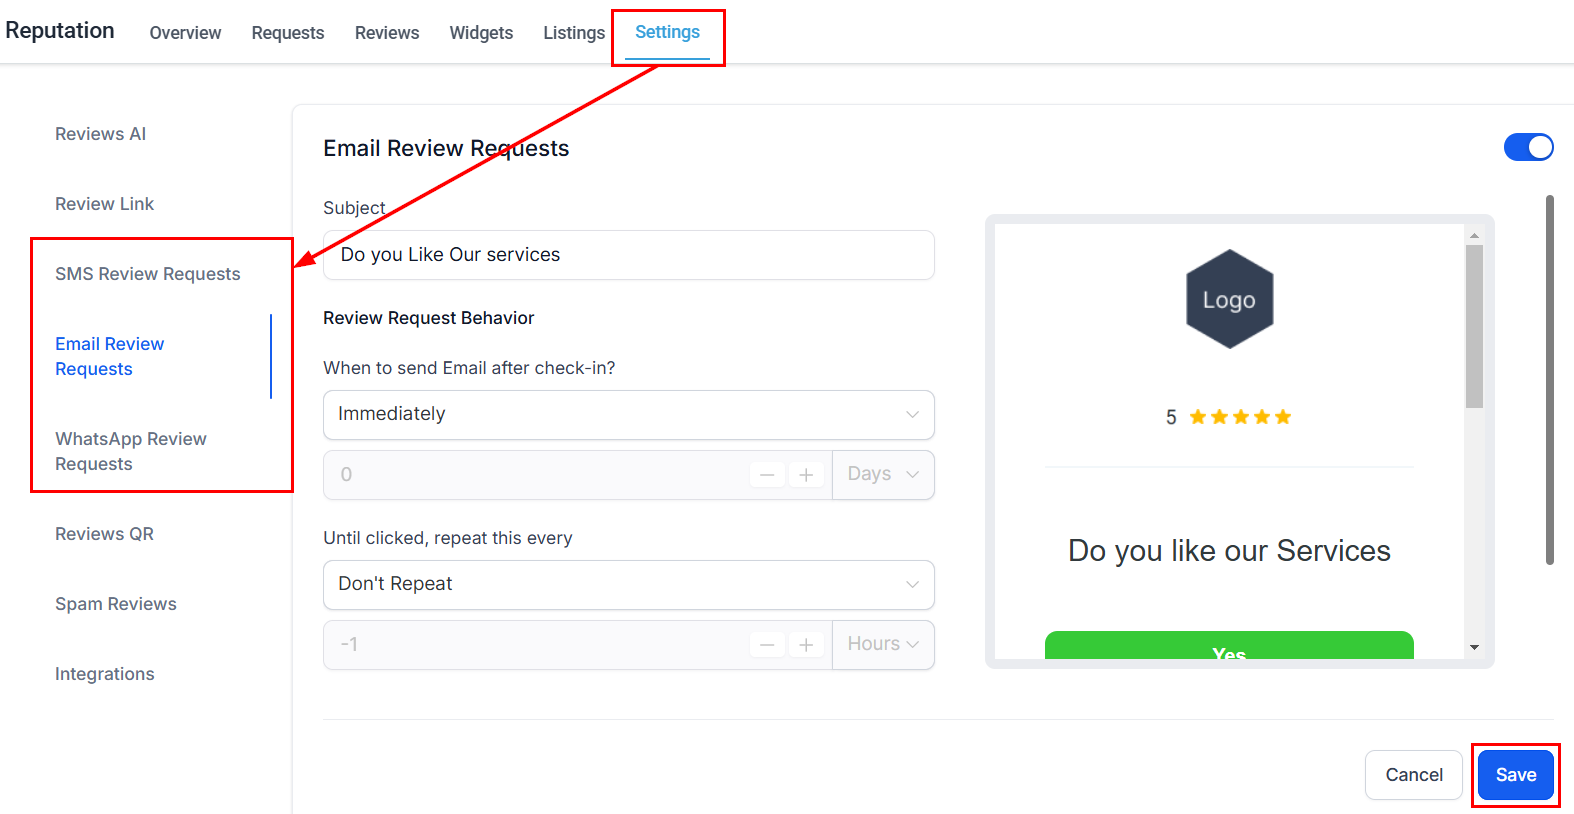Open the Immediately send-timing dropdown
The height and width of the screenshot is (814, 1574).
[x=629, y=414]
